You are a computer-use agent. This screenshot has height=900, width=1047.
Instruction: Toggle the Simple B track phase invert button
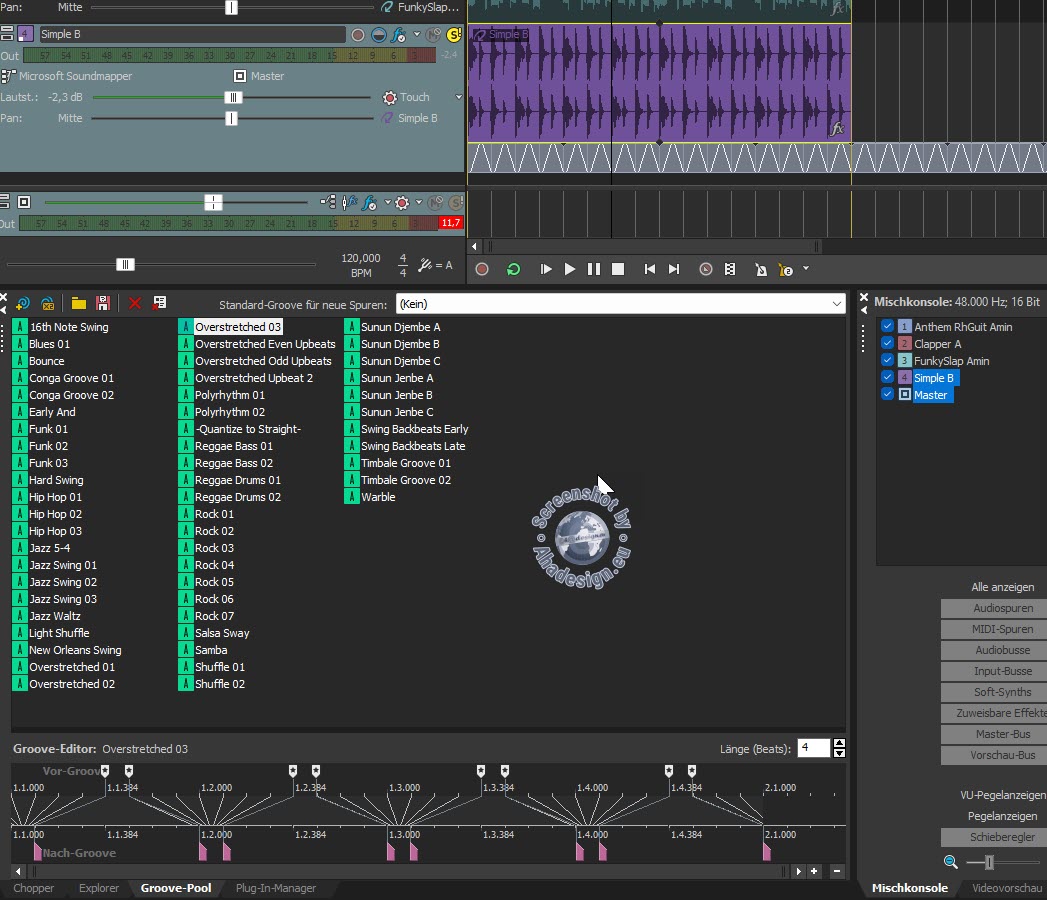pyautogui.click(x=379, y=35)
